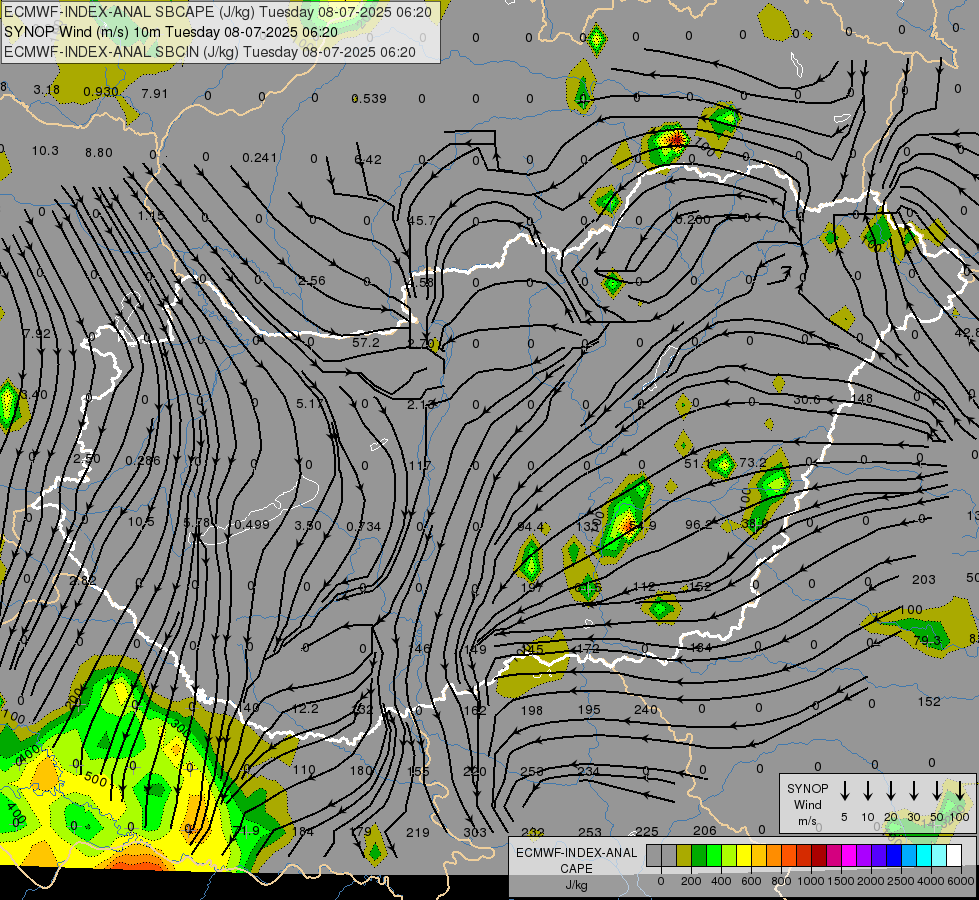Viewport: 979px width, 900px height.
Task: Click the 0.286 value on map
Action: point(143,460)
